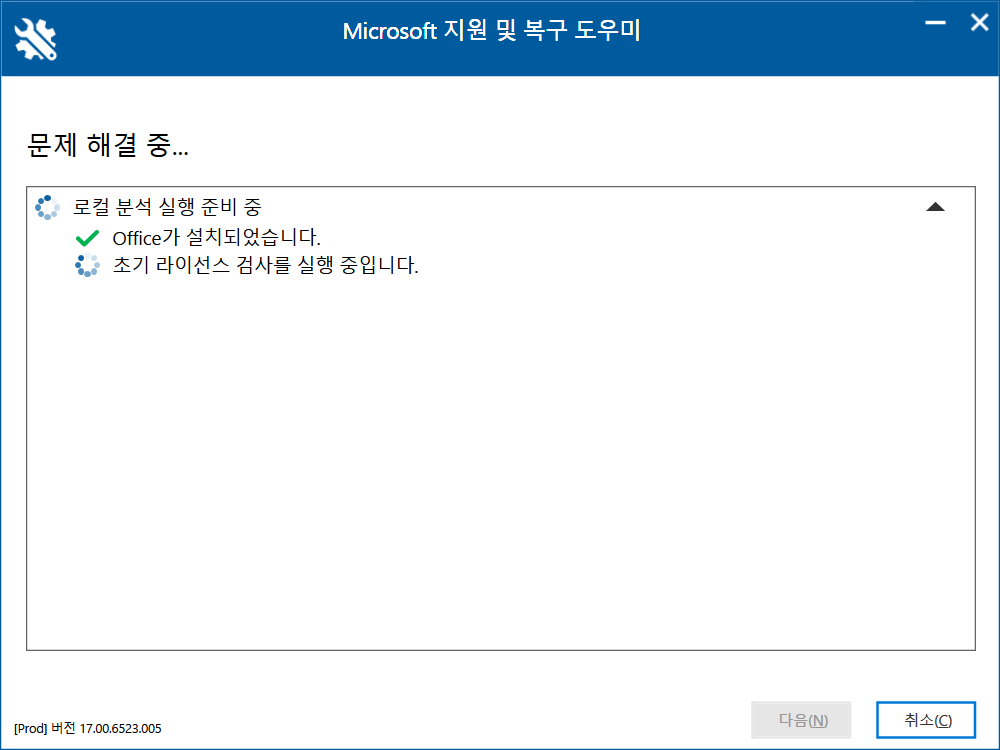Click the spinner beside 초기 라이선스 검사를 실행 중입니다

87,265
